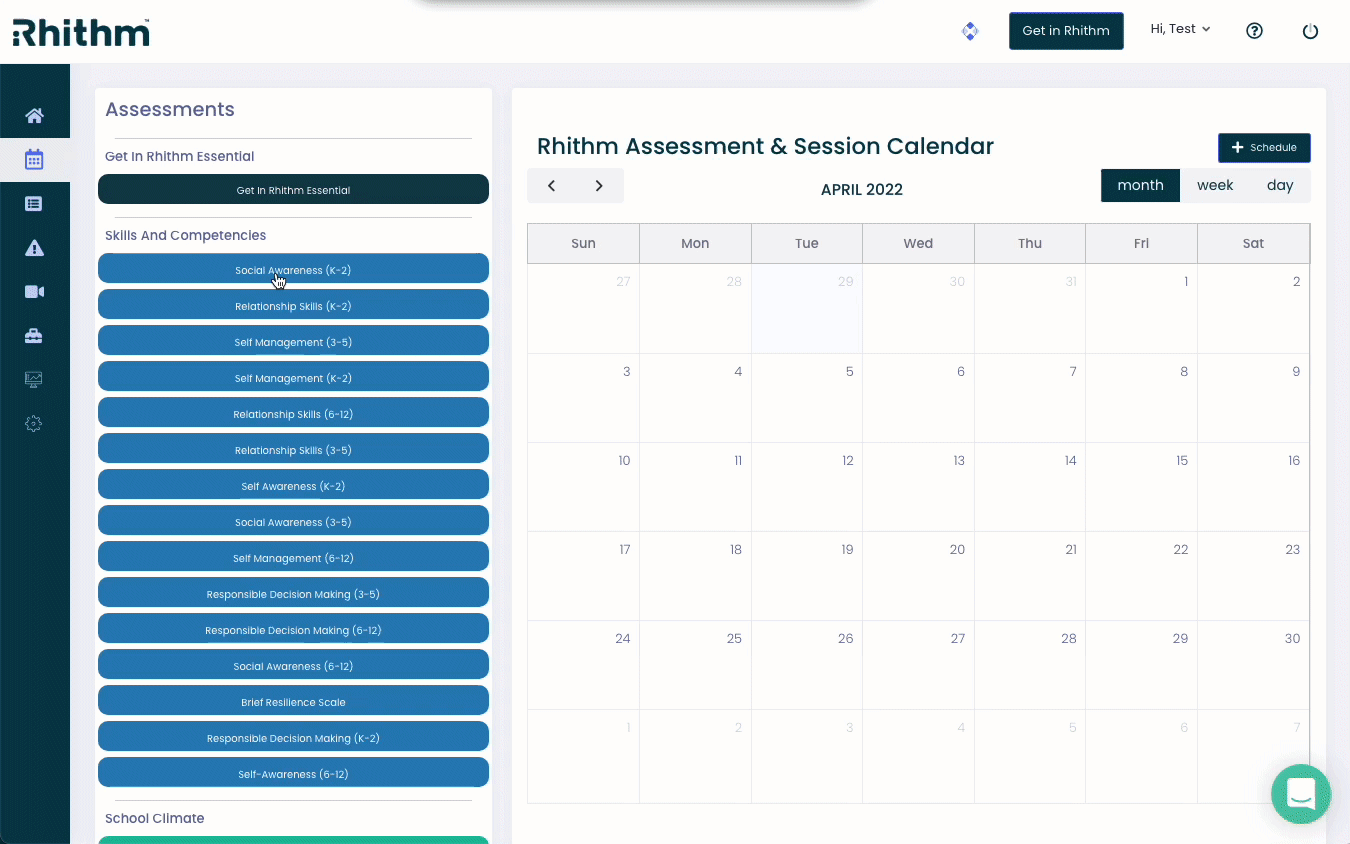Select April 22 on the calendar
1350x844 pixels.
point(1141,576)
